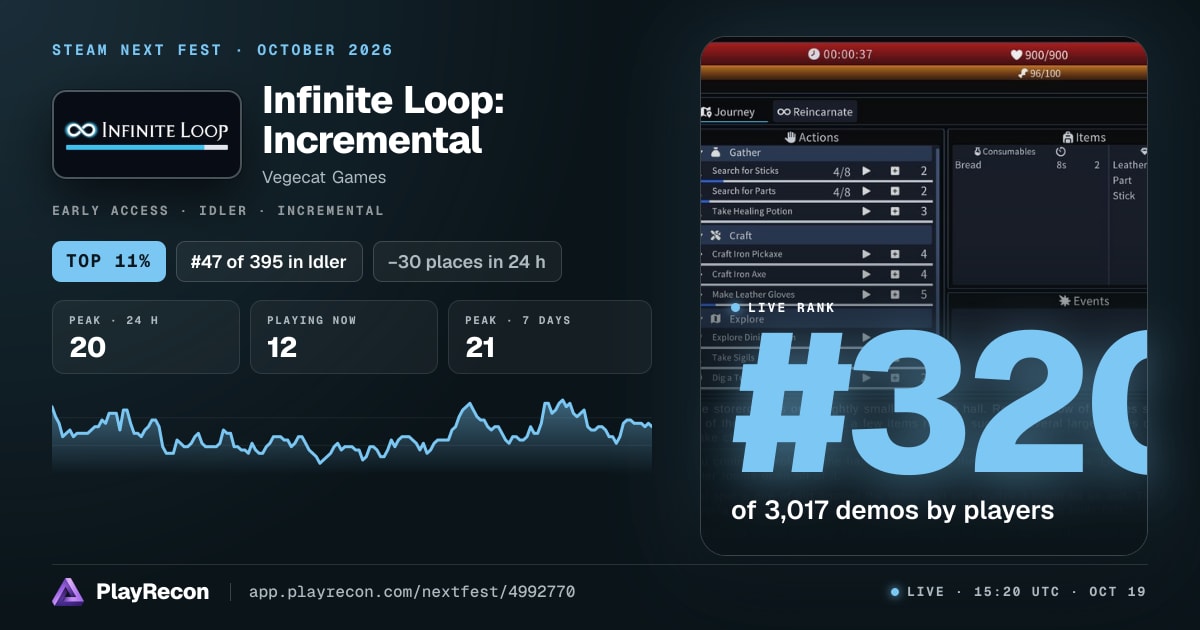This screenshot has width=1200, height=630.
Task: Click the PlayRecon brand name
Action: [x=153, y=592]
